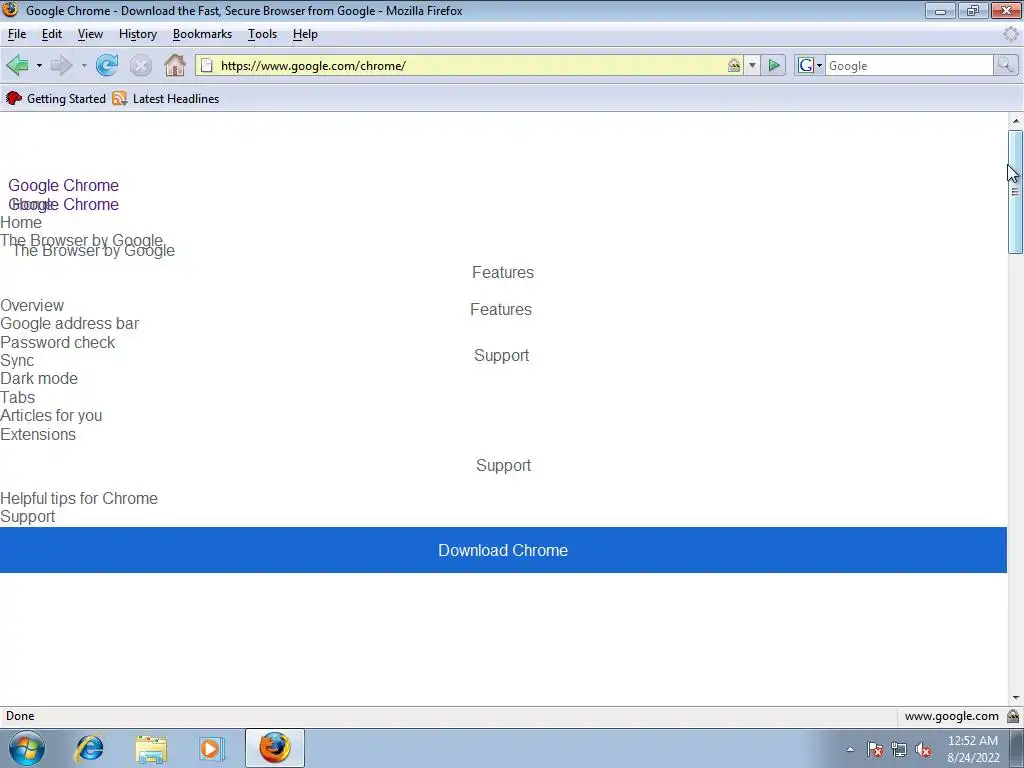
Task: Open the Windows Start orb
Action: click(27, 748)
